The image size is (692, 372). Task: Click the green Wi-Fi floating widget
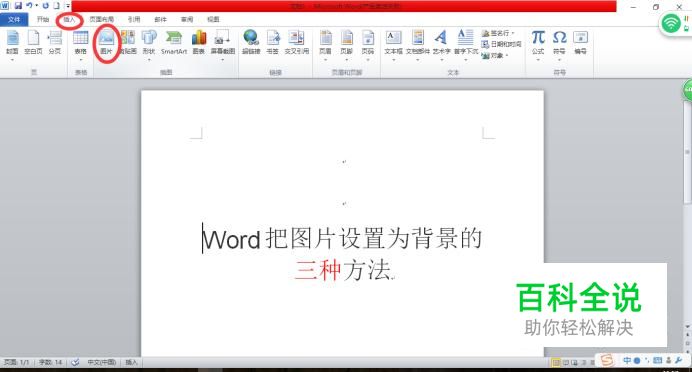pyautogui.click(x=671, y=23)
